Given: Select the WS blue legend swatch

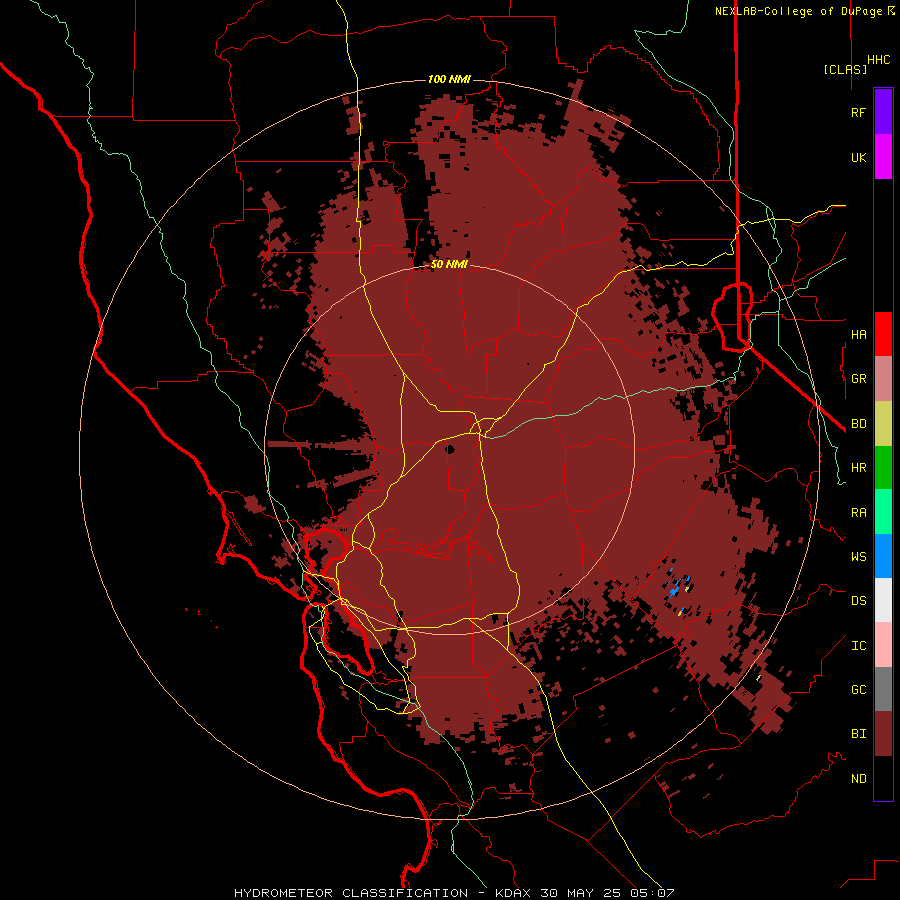Looking at the screenshot, I should (883, 556).
